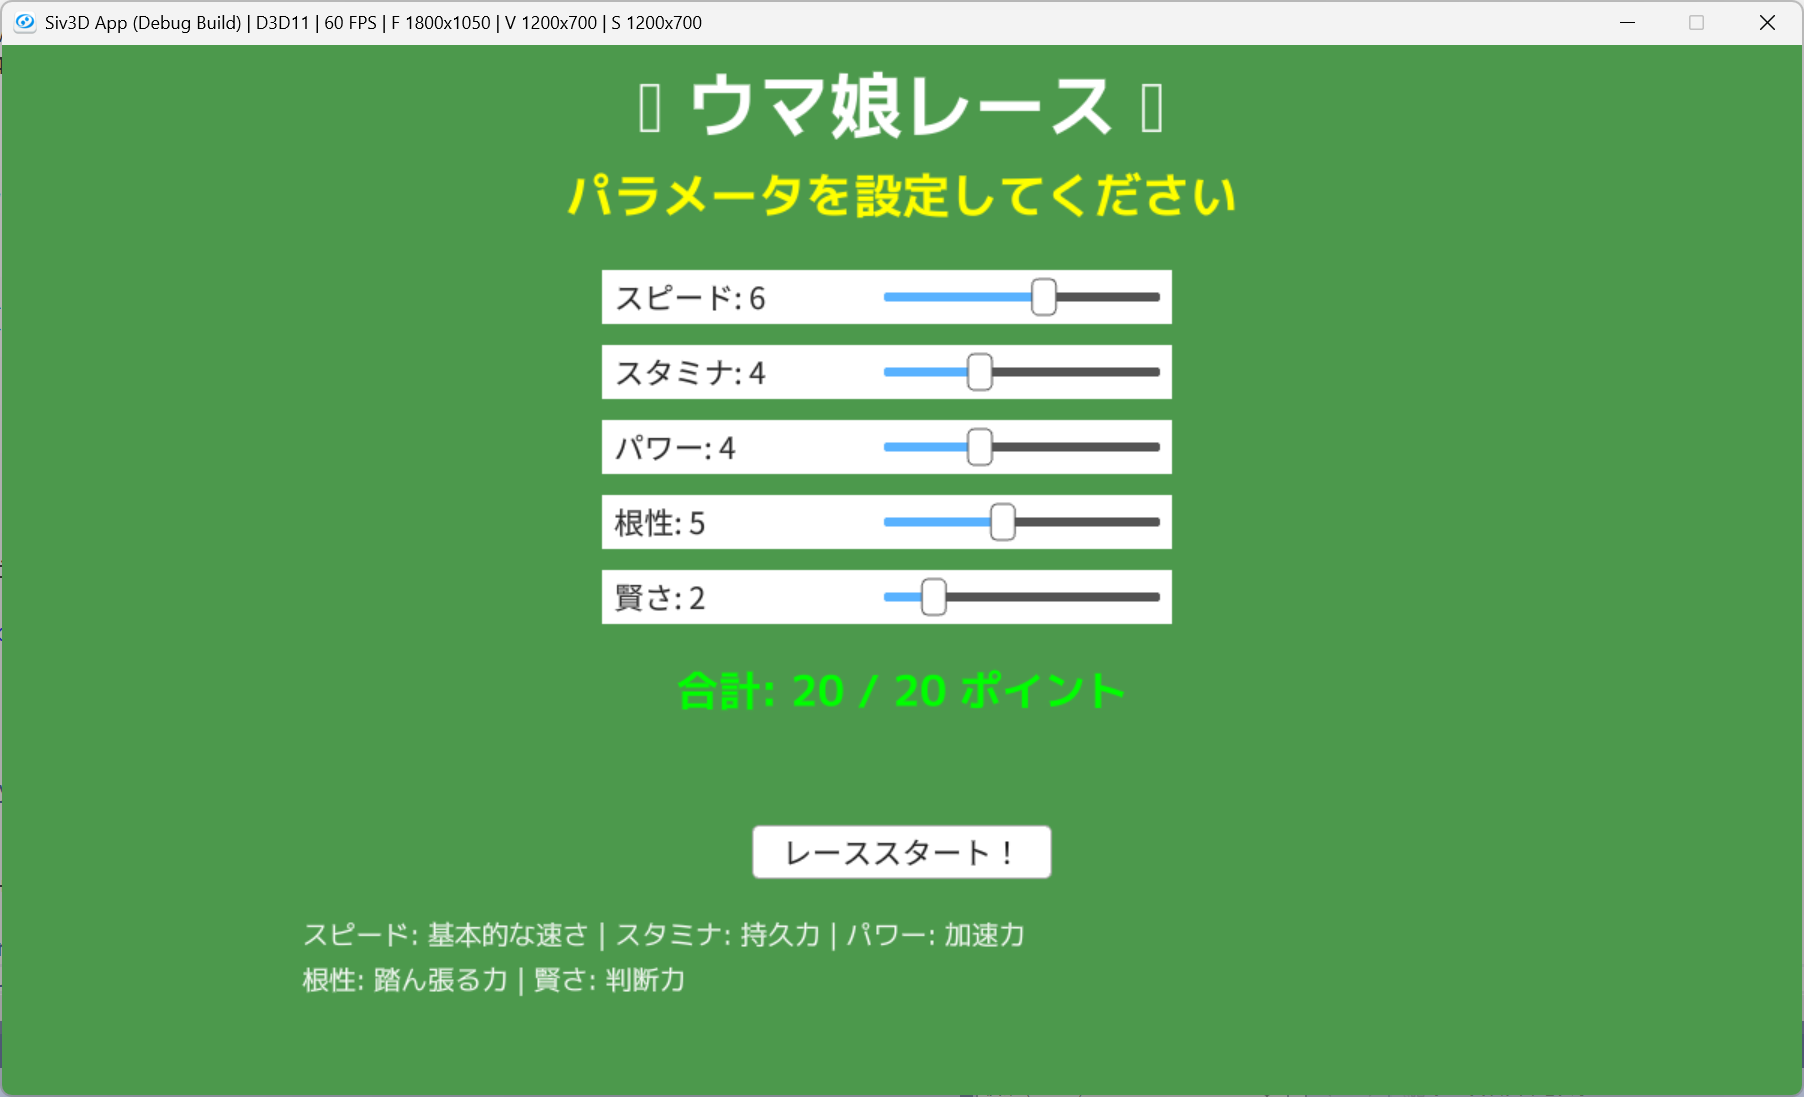The image size is (1804, 1097).
Task: Click the 根性: 5 label text
Action: (660, 523)
